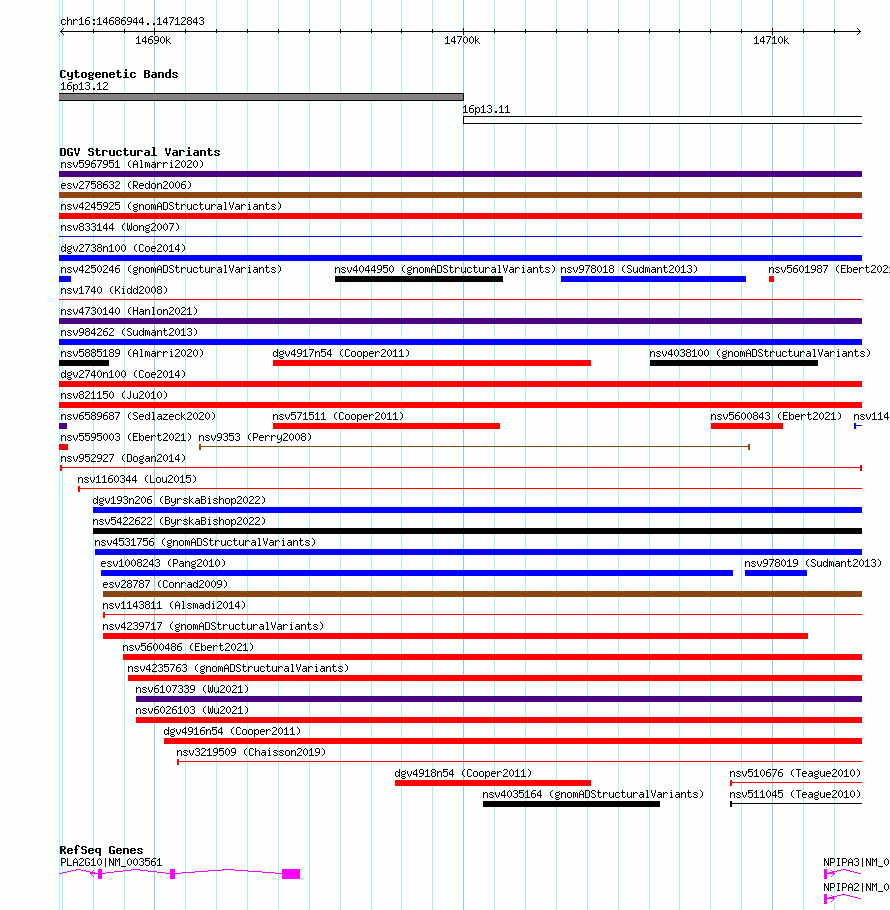Viewport: 890px width, 910px height.
Task: Select nsv952927 (Dogan2014) variant label
Action: [x=123, y=458]
